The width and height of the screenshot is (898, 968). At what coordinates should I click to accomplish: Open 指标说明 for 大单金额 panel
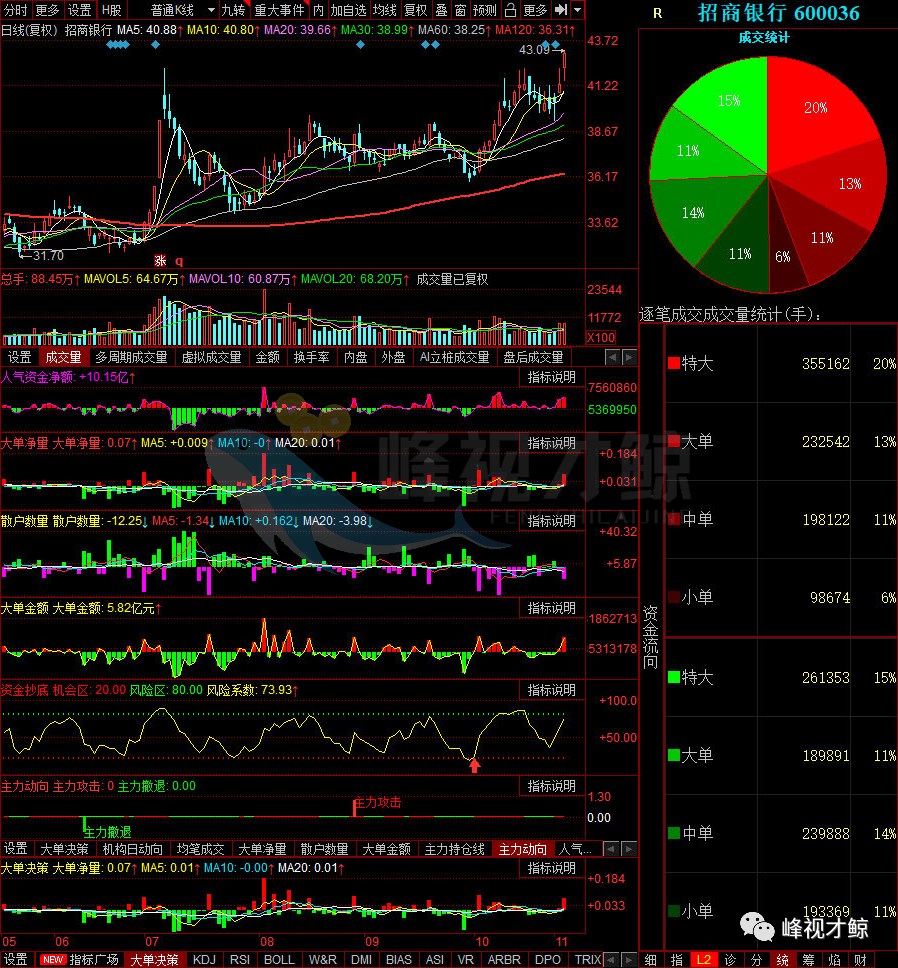[x=551, y=608]
